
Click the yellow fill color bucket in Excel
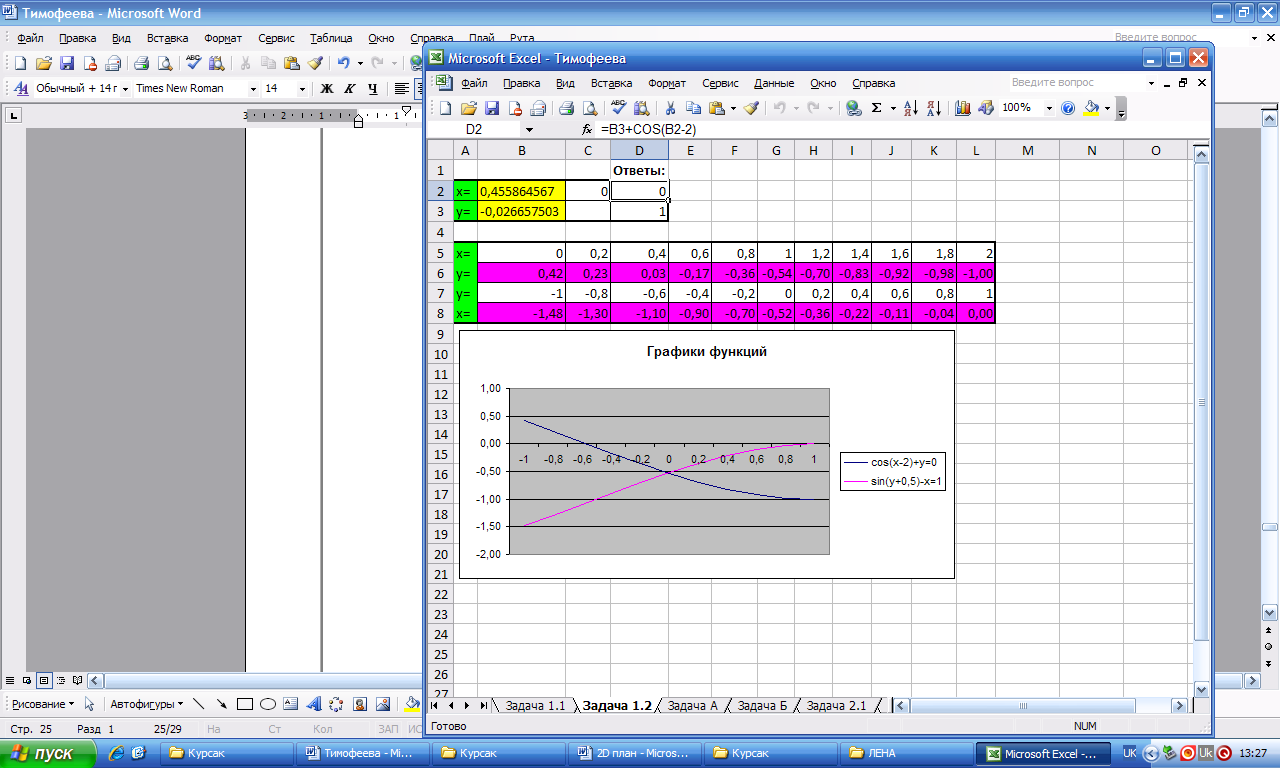(1092, 108)
